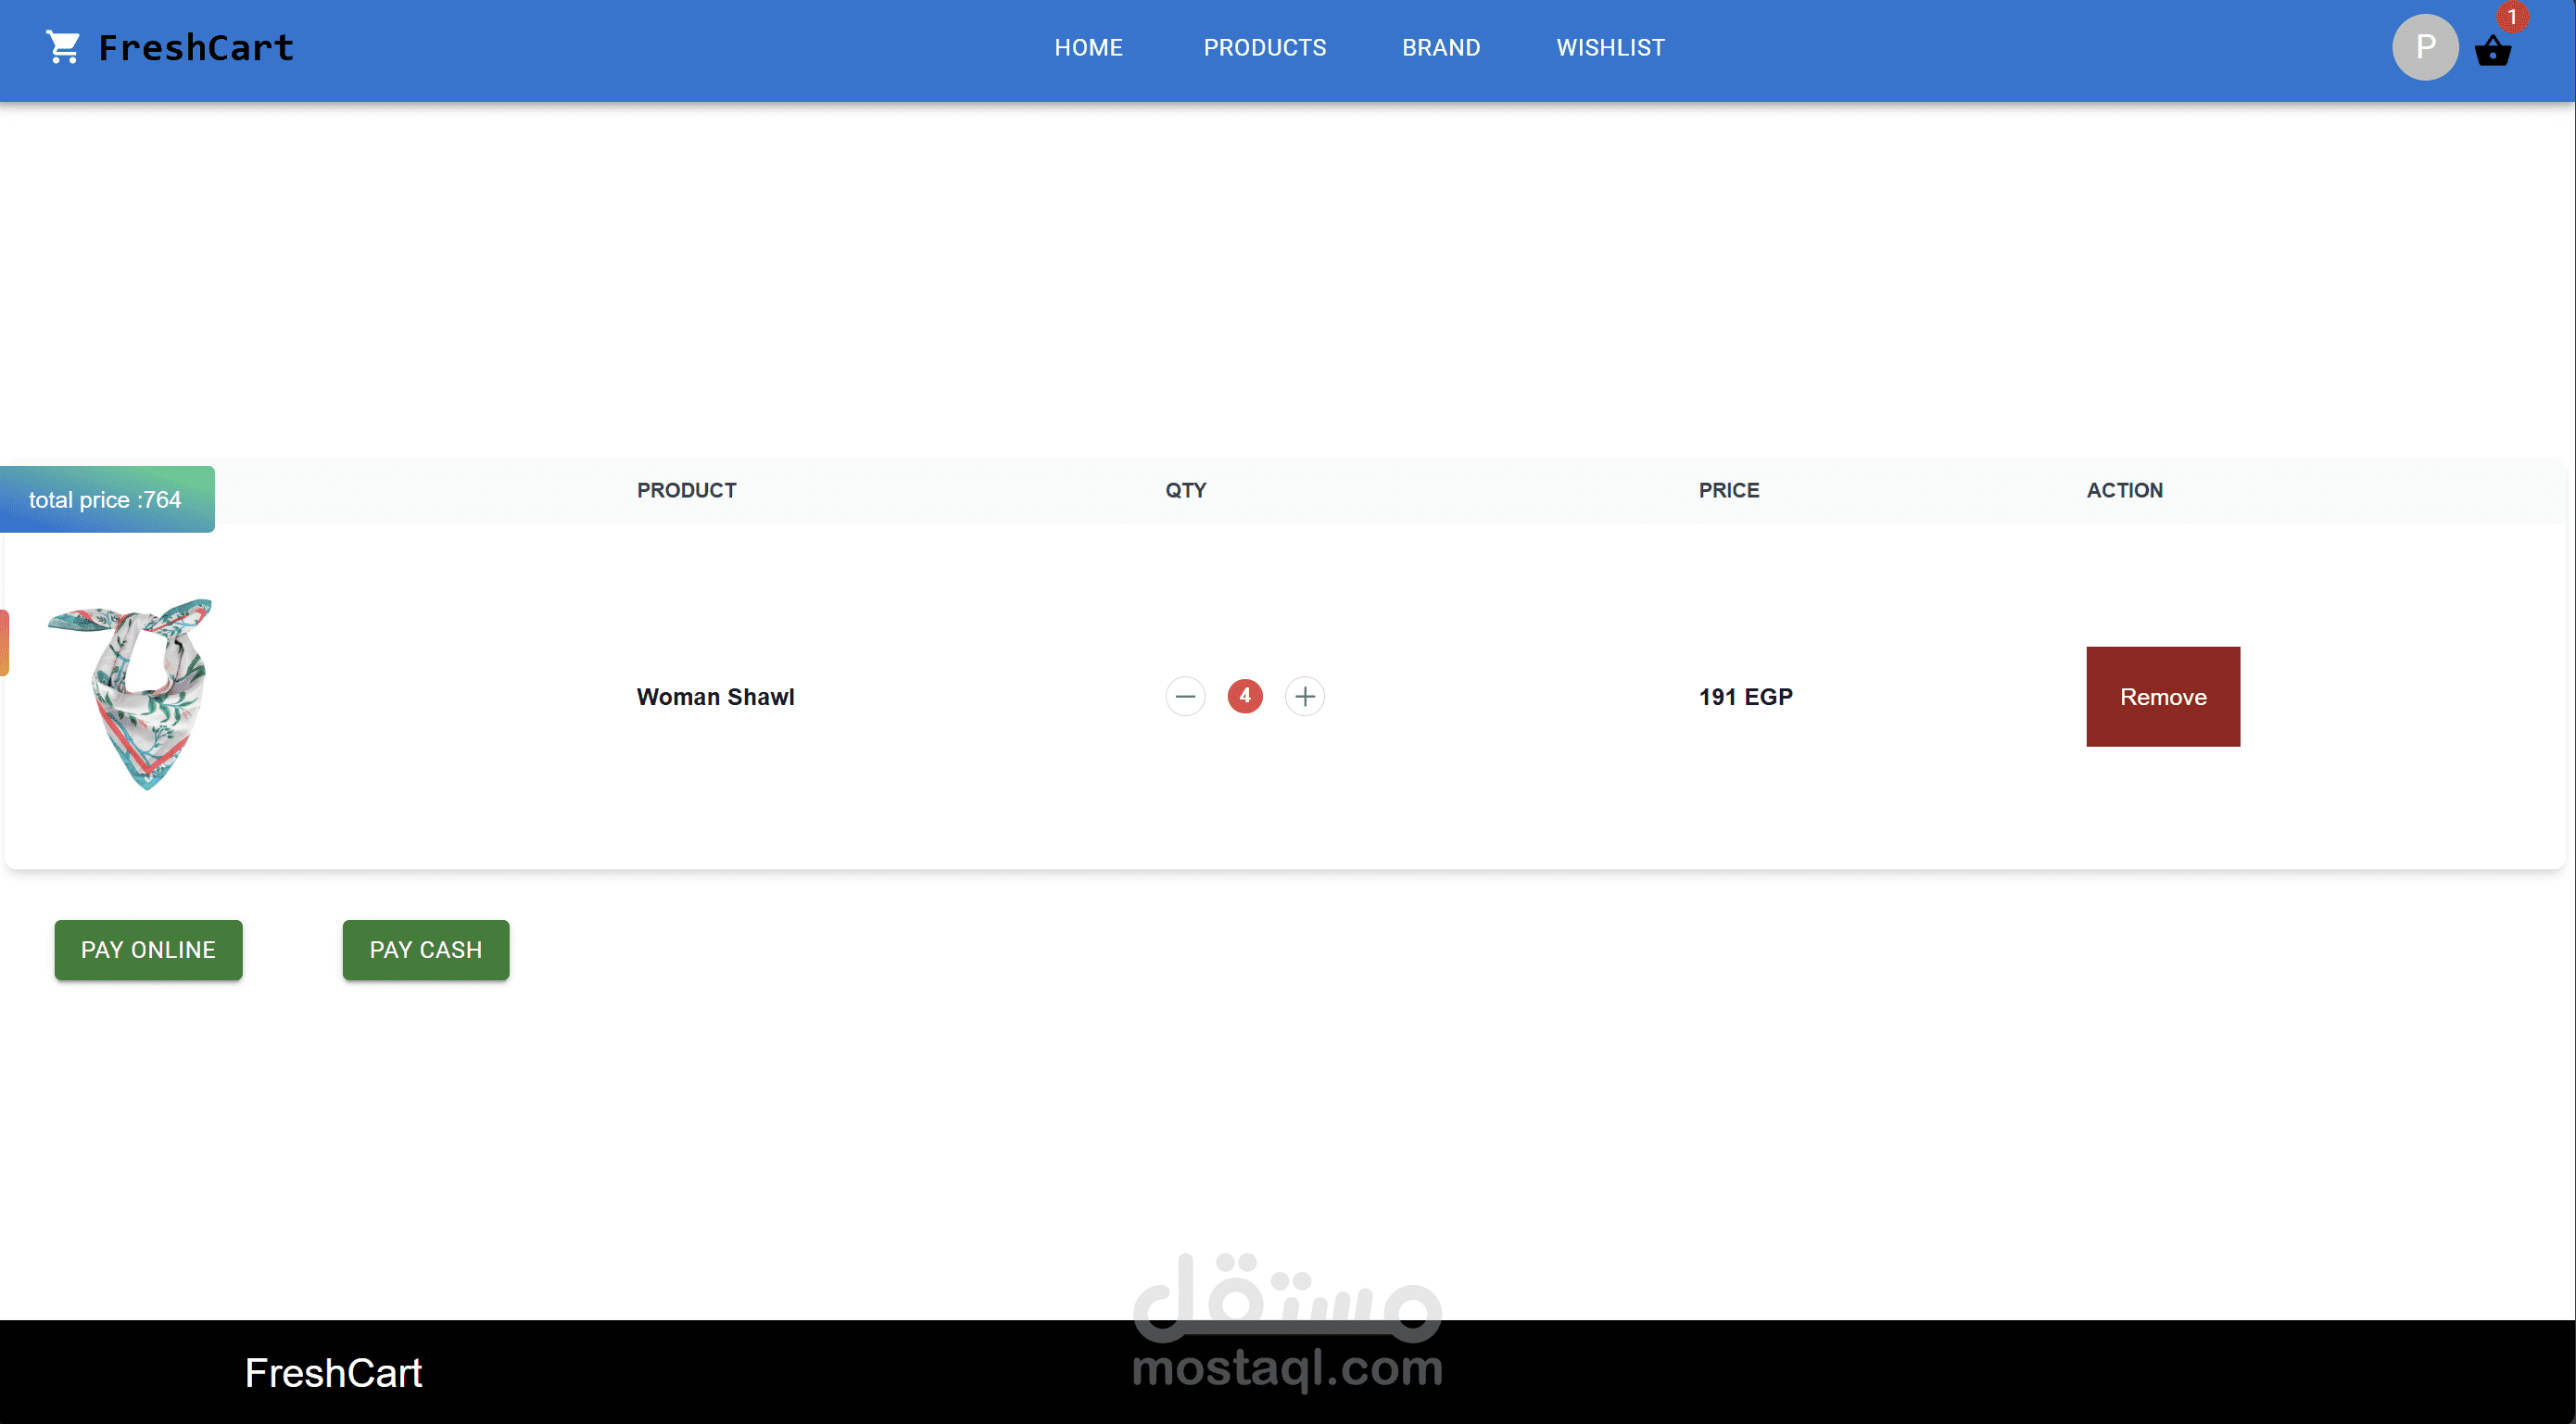Image resolution: width=2576 pixels, height=1424 pixels.
Task: Go to the HOME page
Action: click(x=1088, y=47)
